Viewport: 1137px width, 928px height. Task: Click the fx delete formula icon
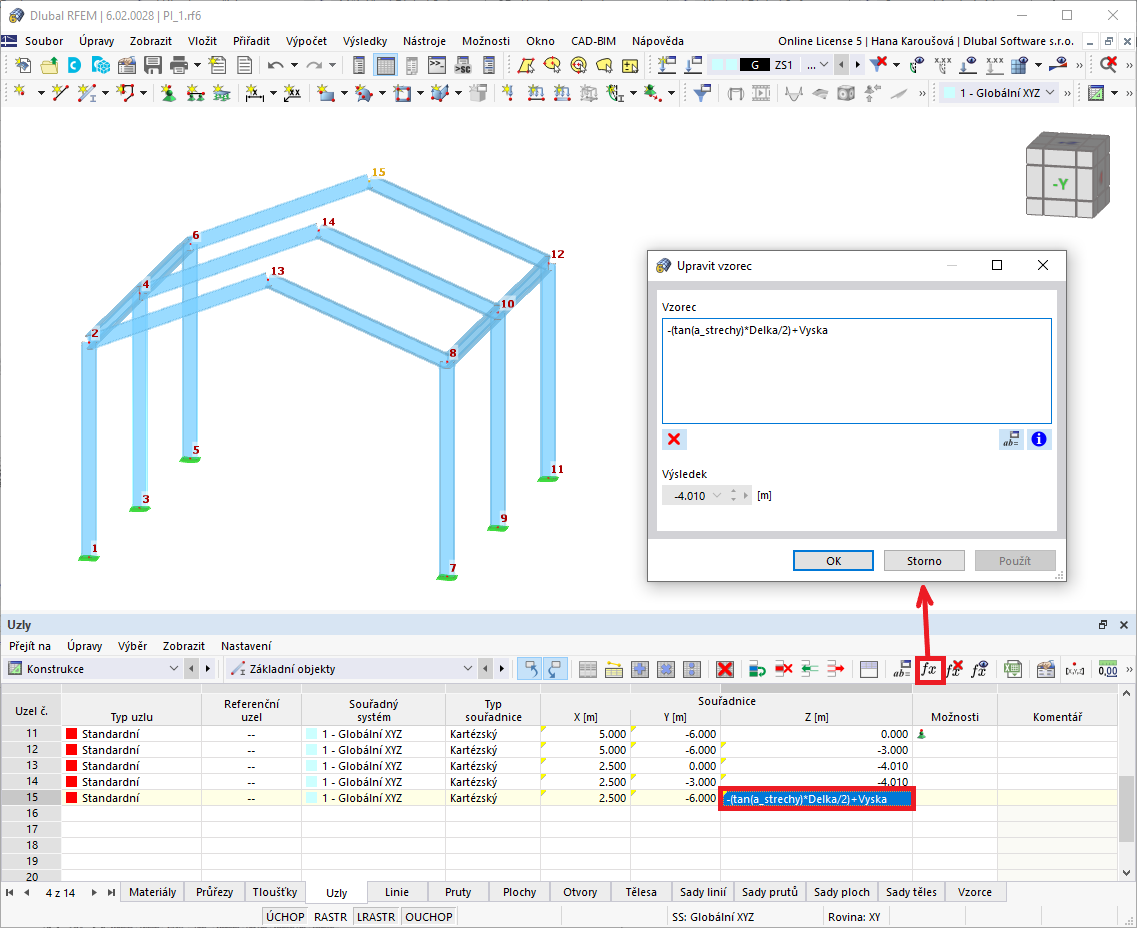pos(954,669)
